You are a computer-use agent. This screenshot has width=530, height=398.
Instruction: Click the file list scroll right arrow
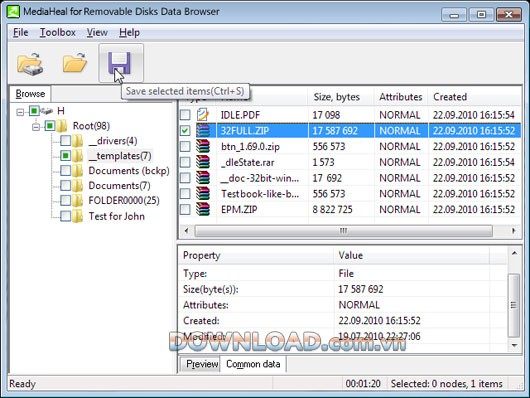[x=513, y=231]
